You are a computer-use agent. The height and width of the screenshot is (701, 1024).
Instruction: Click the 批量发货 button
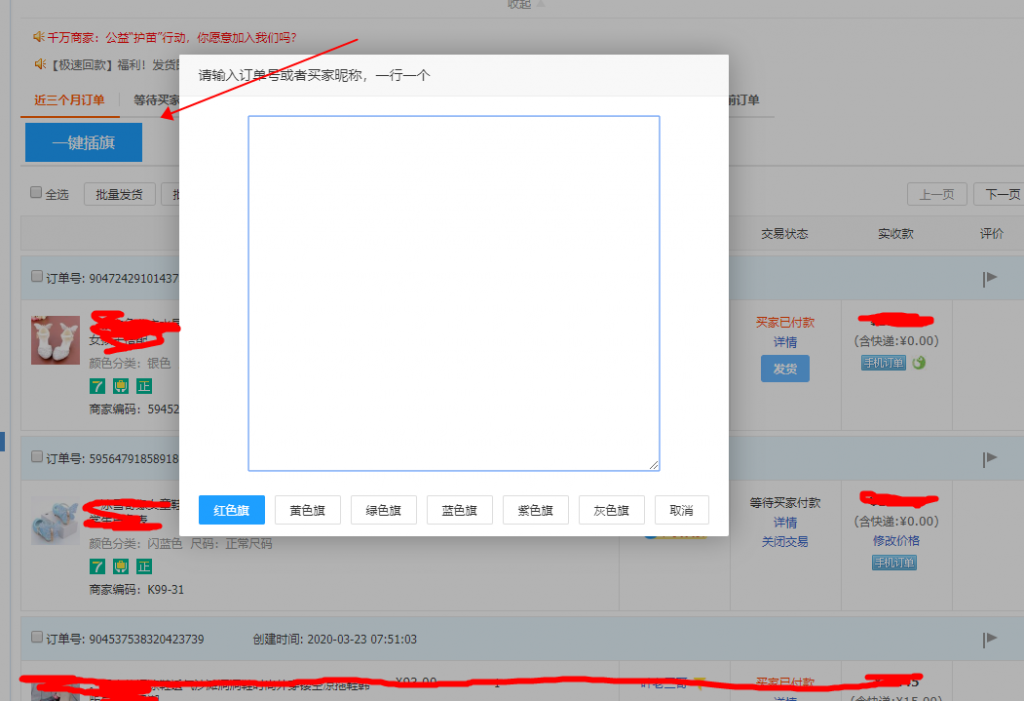(119, 195)
